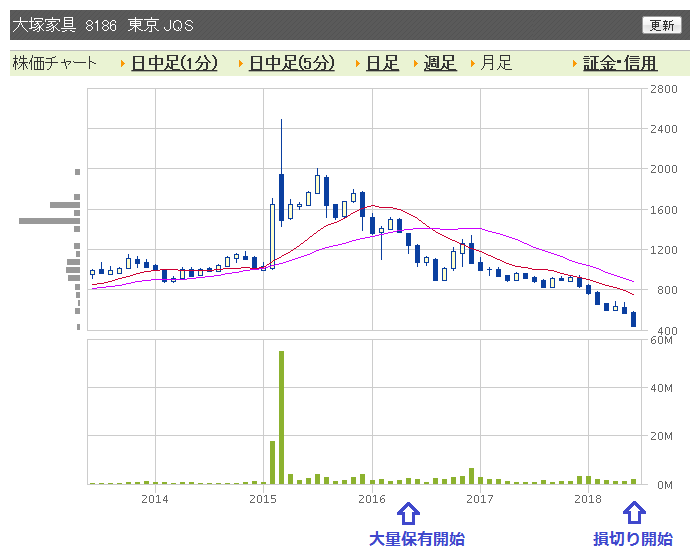Open the 日中足(1分) intraday chart

tap(174, 63)
